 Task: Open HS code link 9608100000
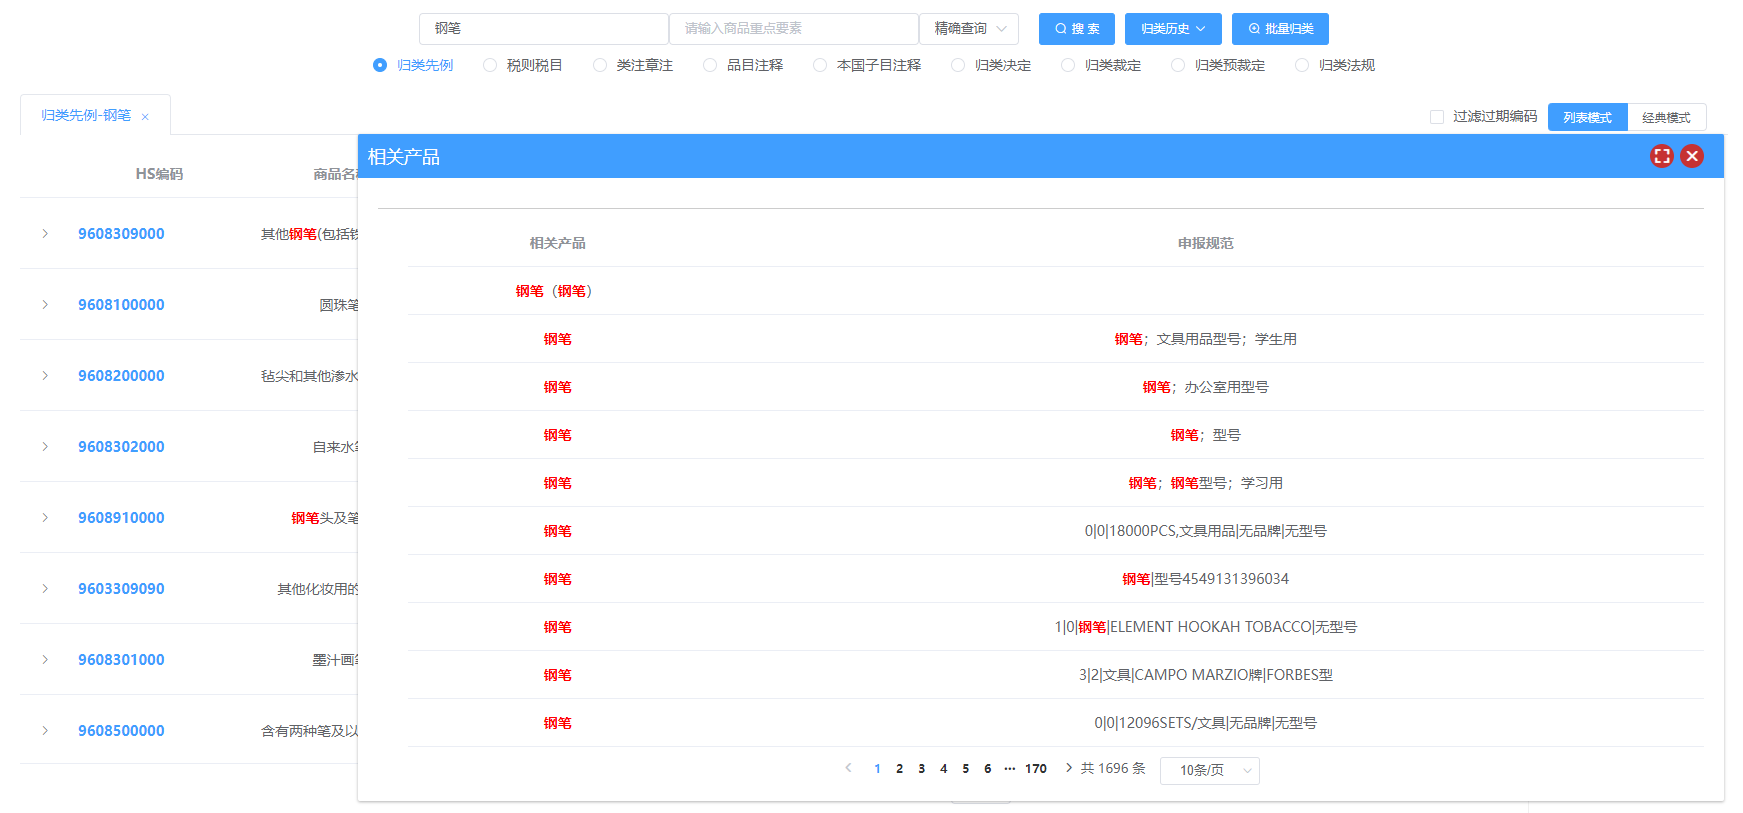[x=121, y=305]
